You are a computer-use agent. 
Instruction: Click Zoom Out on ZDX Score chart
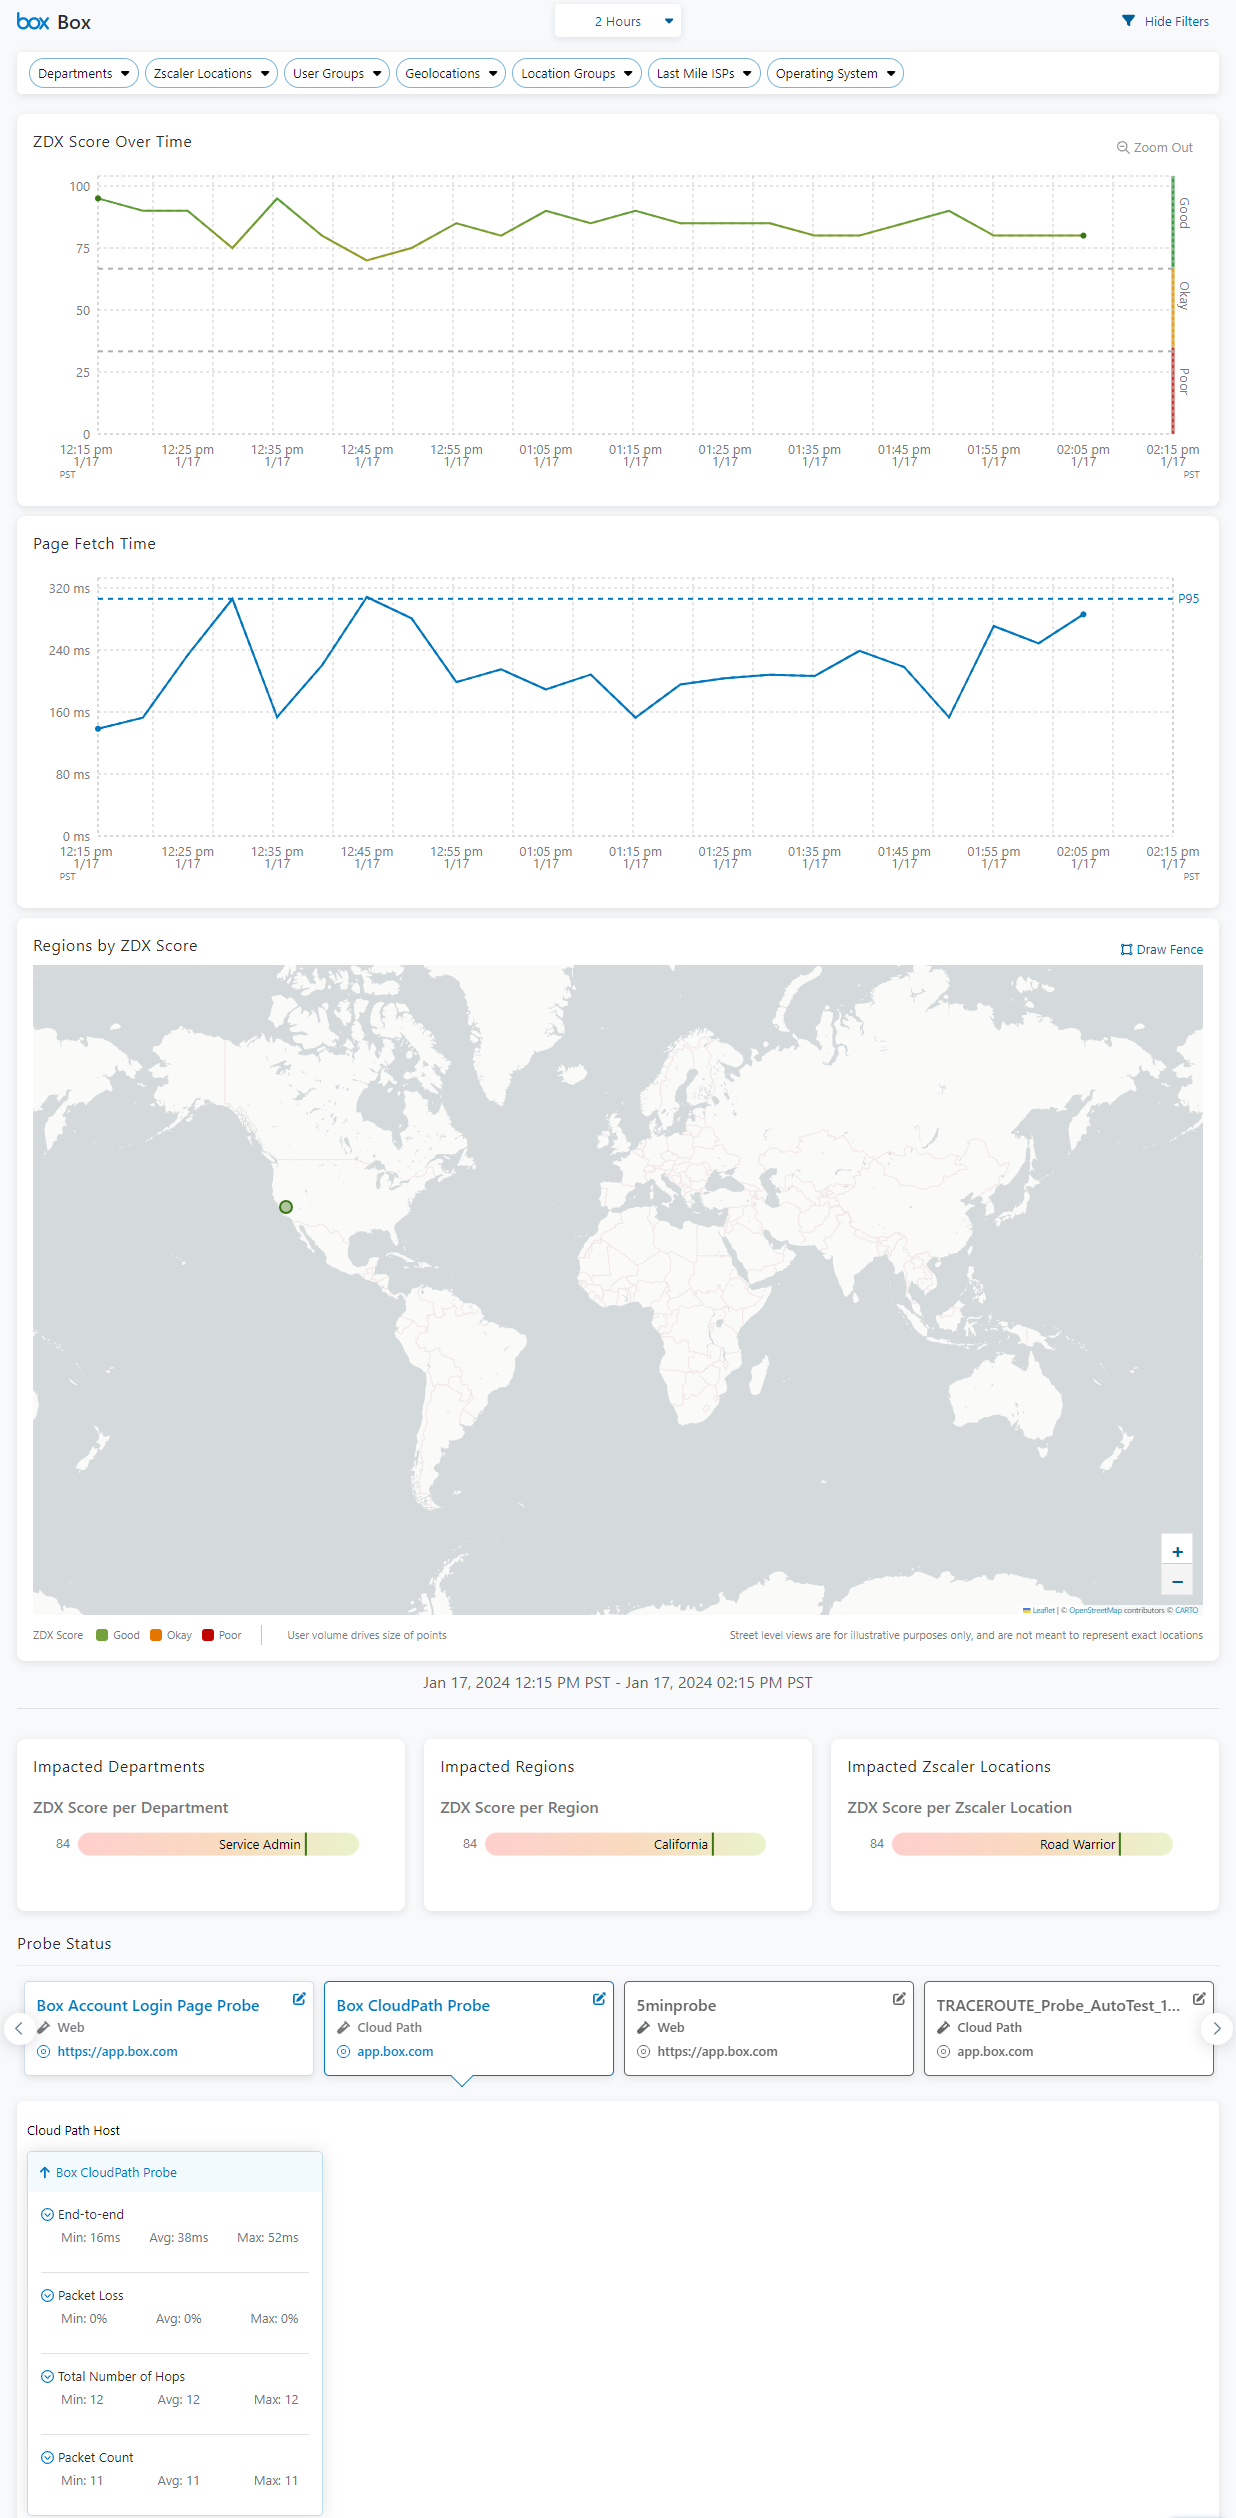coord(1154,148)
